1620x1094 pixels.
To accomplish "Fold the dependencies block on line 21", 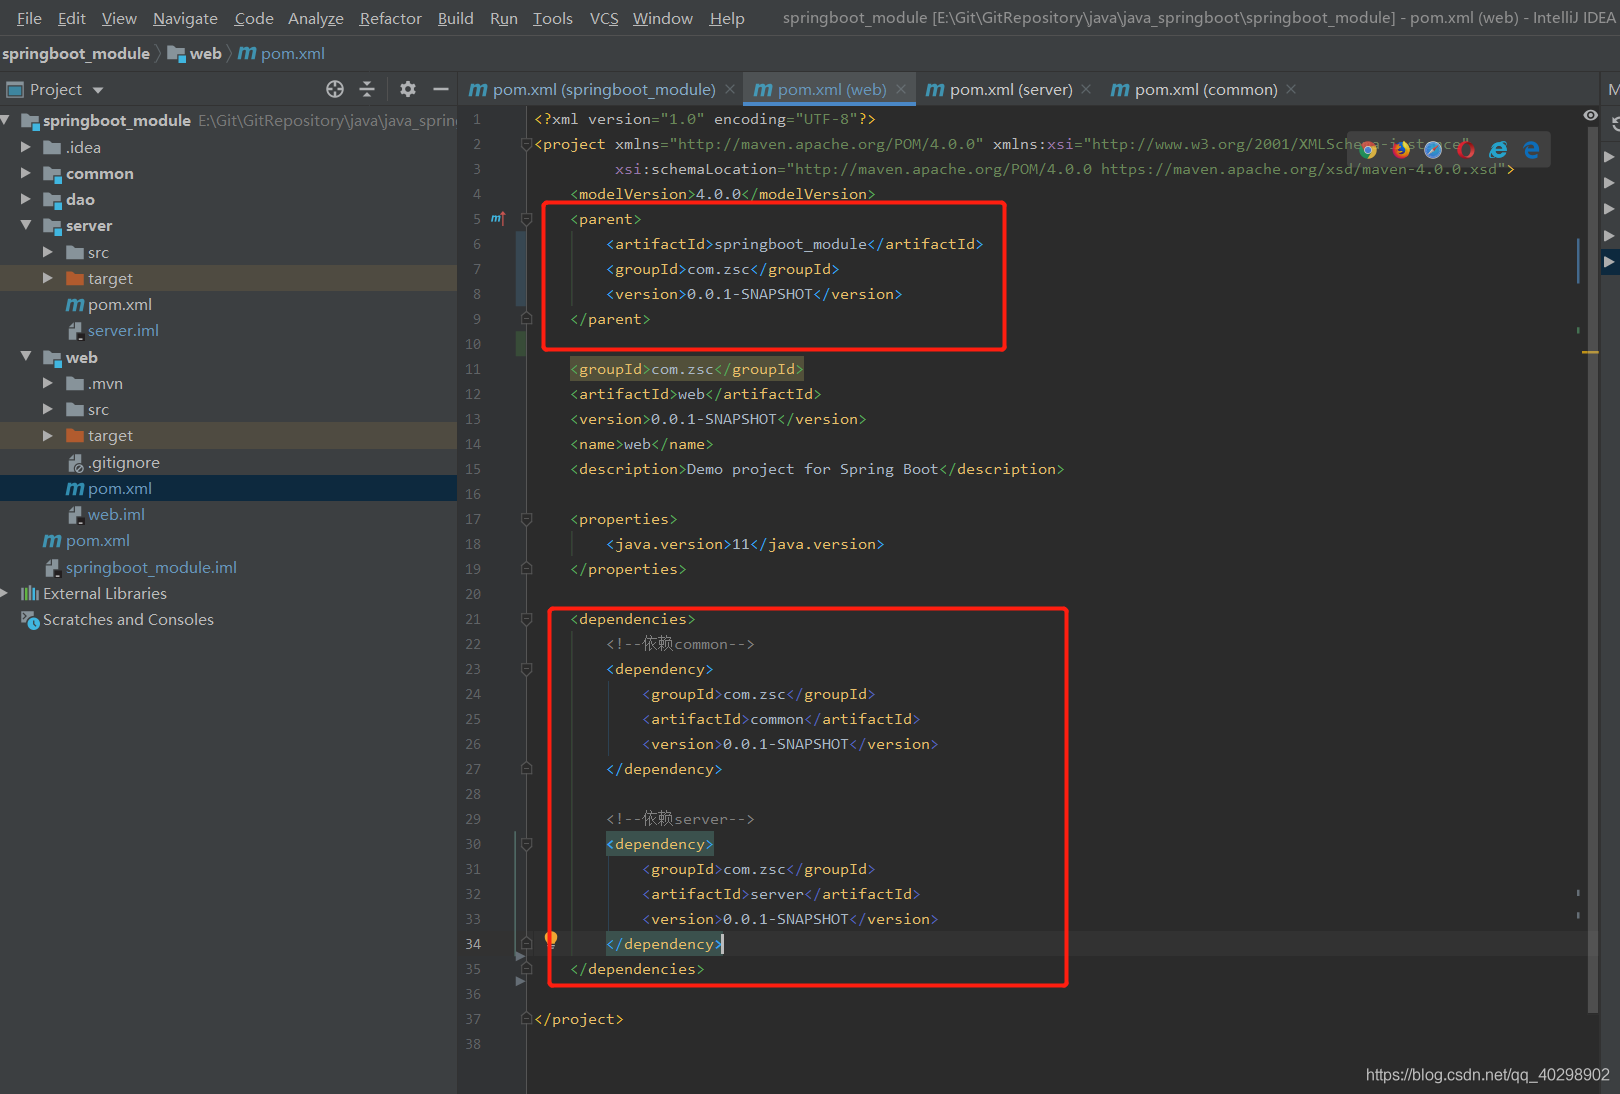I will pyautogui.click(x=526, y=619).
